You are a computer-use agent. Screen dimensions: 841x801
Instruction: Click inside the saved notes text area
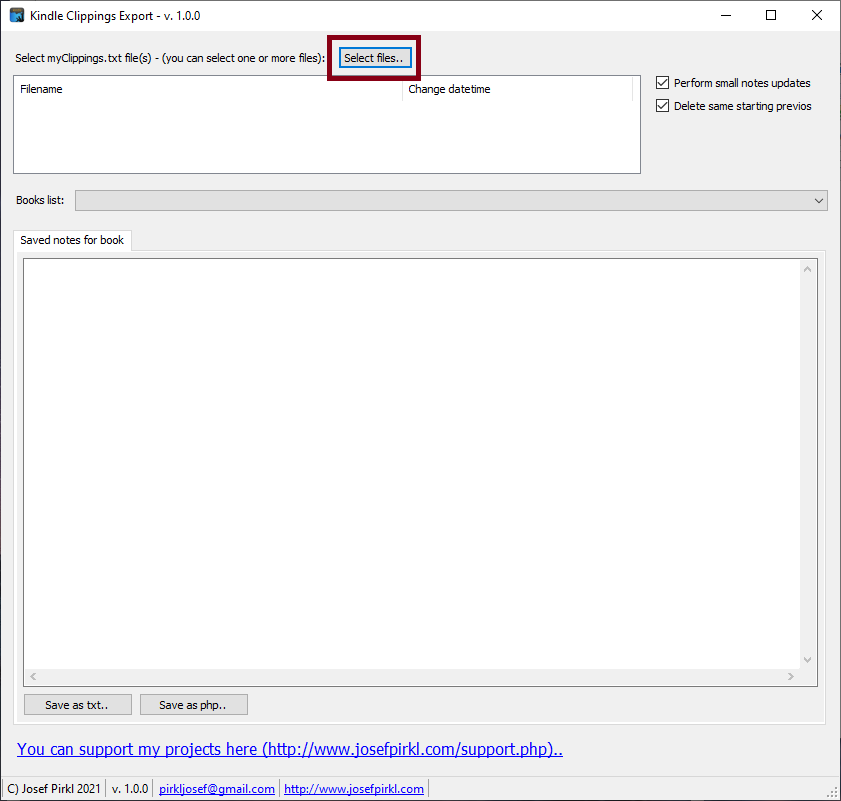(412, 464)
